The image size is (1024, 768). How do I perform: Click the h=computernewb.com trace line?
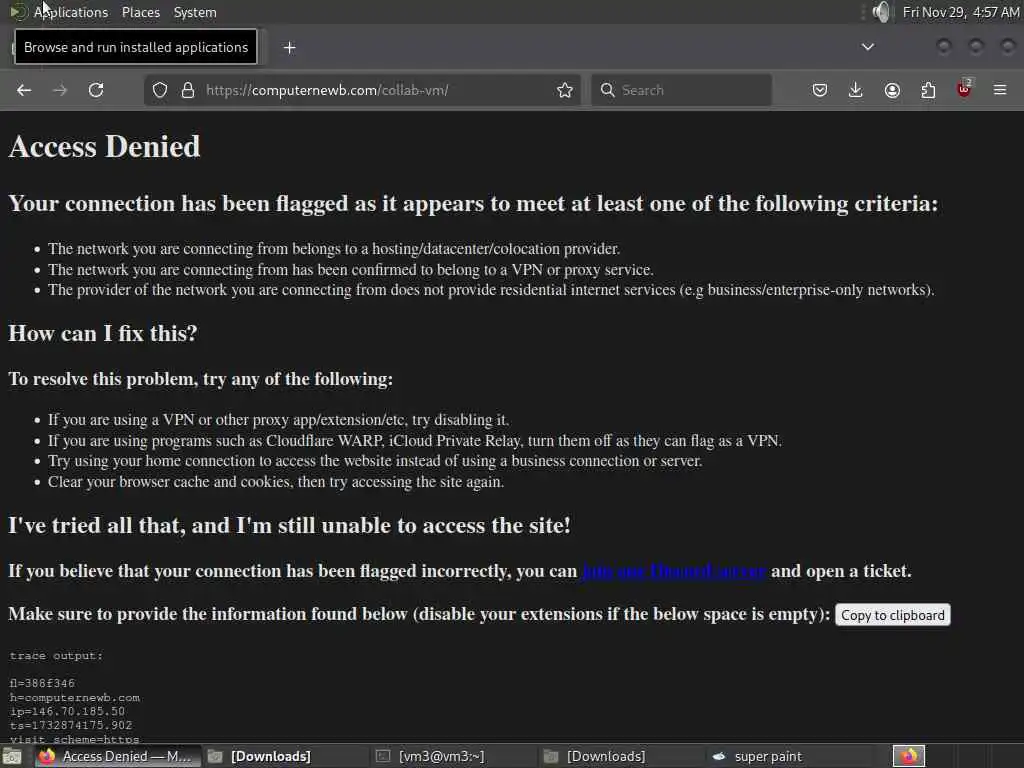pyautogui.click(x=74, y=697)
